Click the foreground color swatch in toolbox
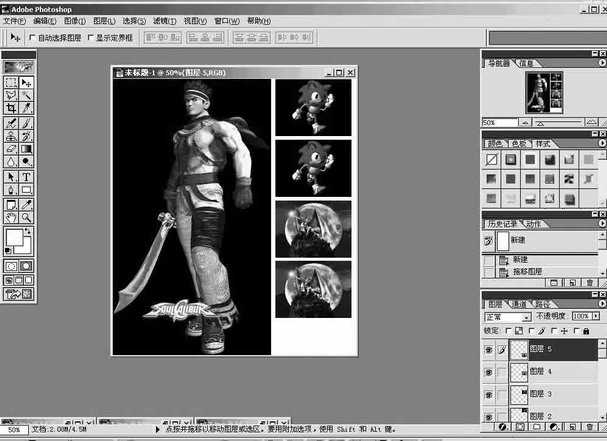The image size is (607, 441). (x=15, y=238)
